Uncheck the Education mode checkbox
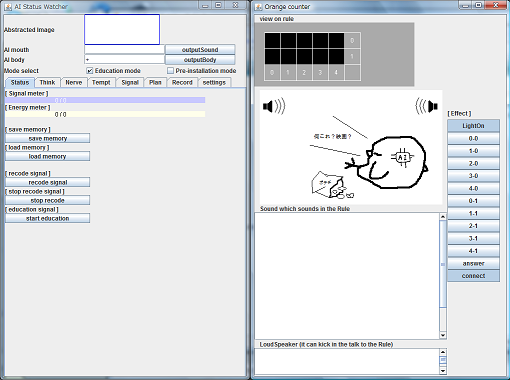The image size is (510, 380). 89,71
